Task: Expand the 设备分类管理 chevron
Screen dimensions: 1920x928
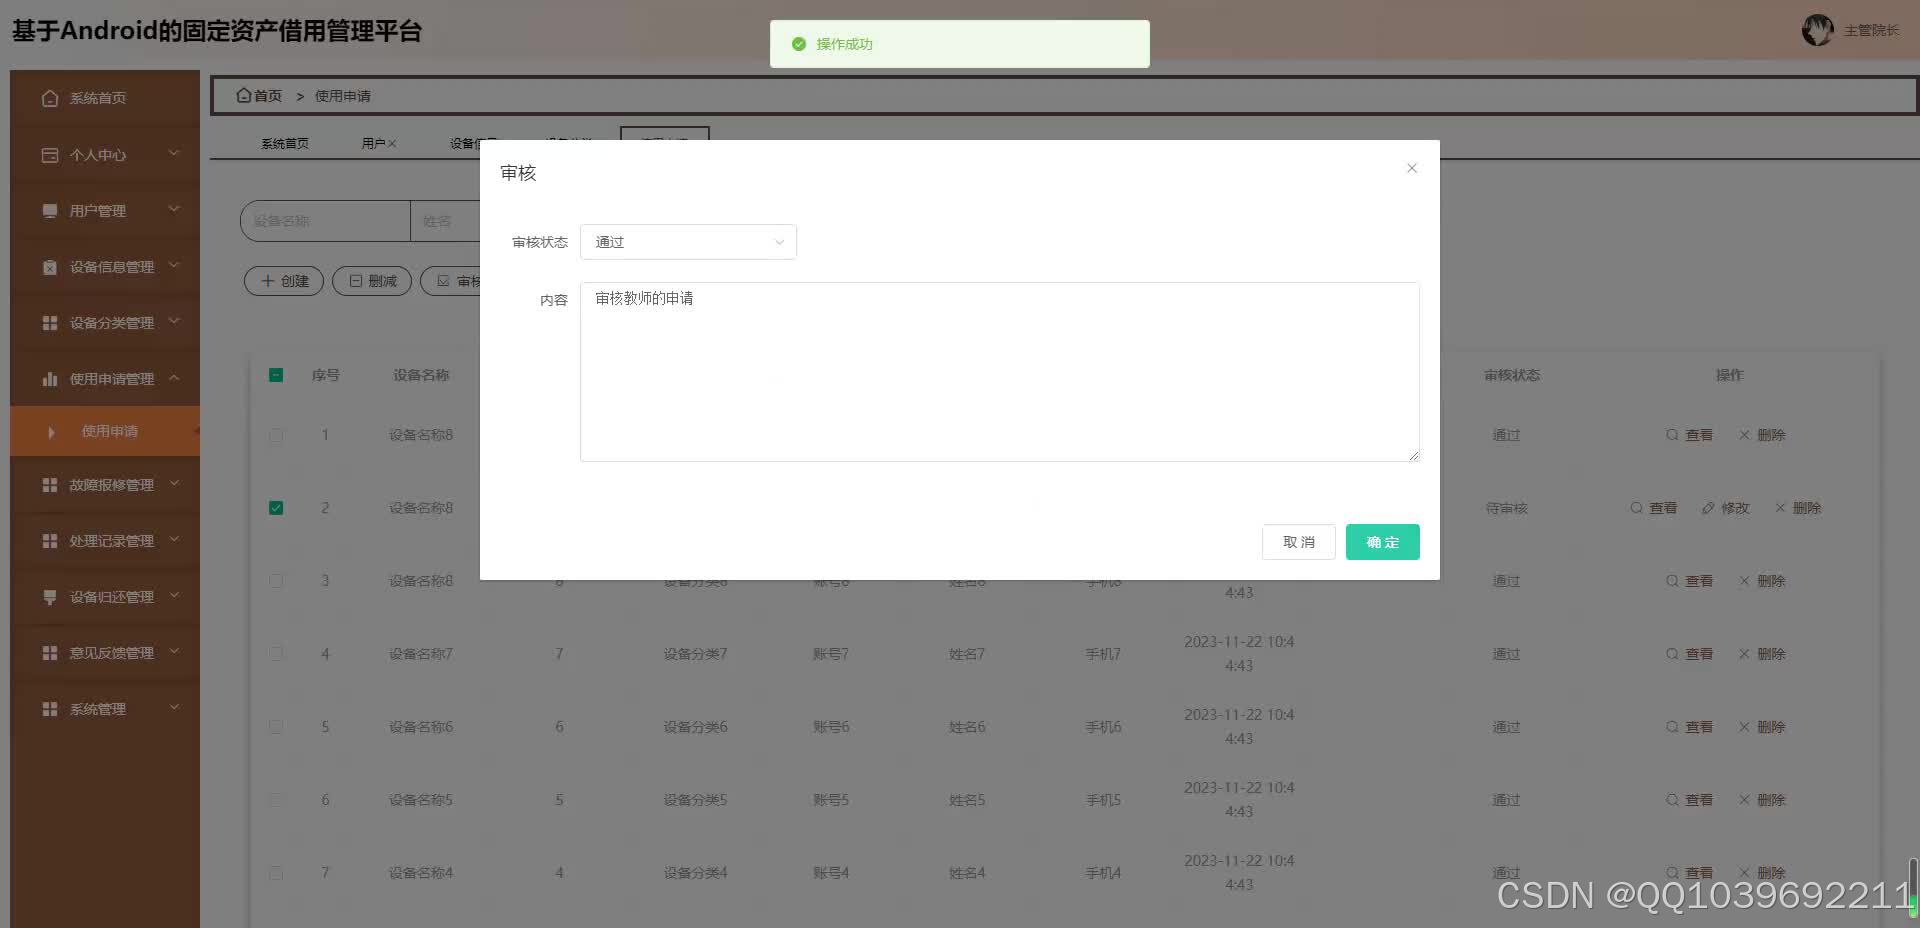Action: pyautogui.click(x=174, y=321)
